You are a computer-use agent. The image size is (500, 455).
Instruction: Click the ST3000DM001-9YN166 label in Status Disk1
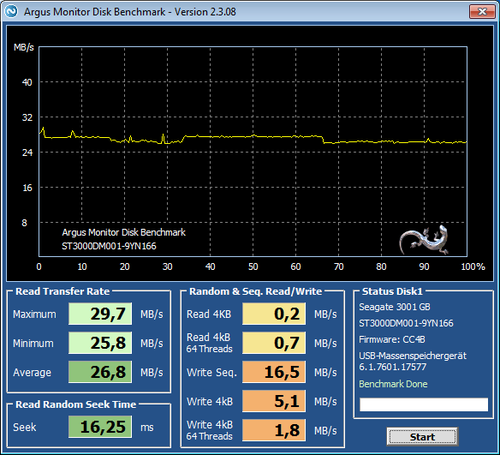click(x=406, y=323)
